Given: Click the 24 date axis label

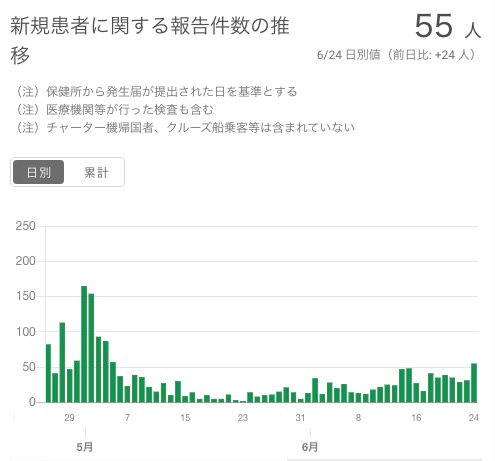Looking at the screenshot, I should [x=474, y=418].
